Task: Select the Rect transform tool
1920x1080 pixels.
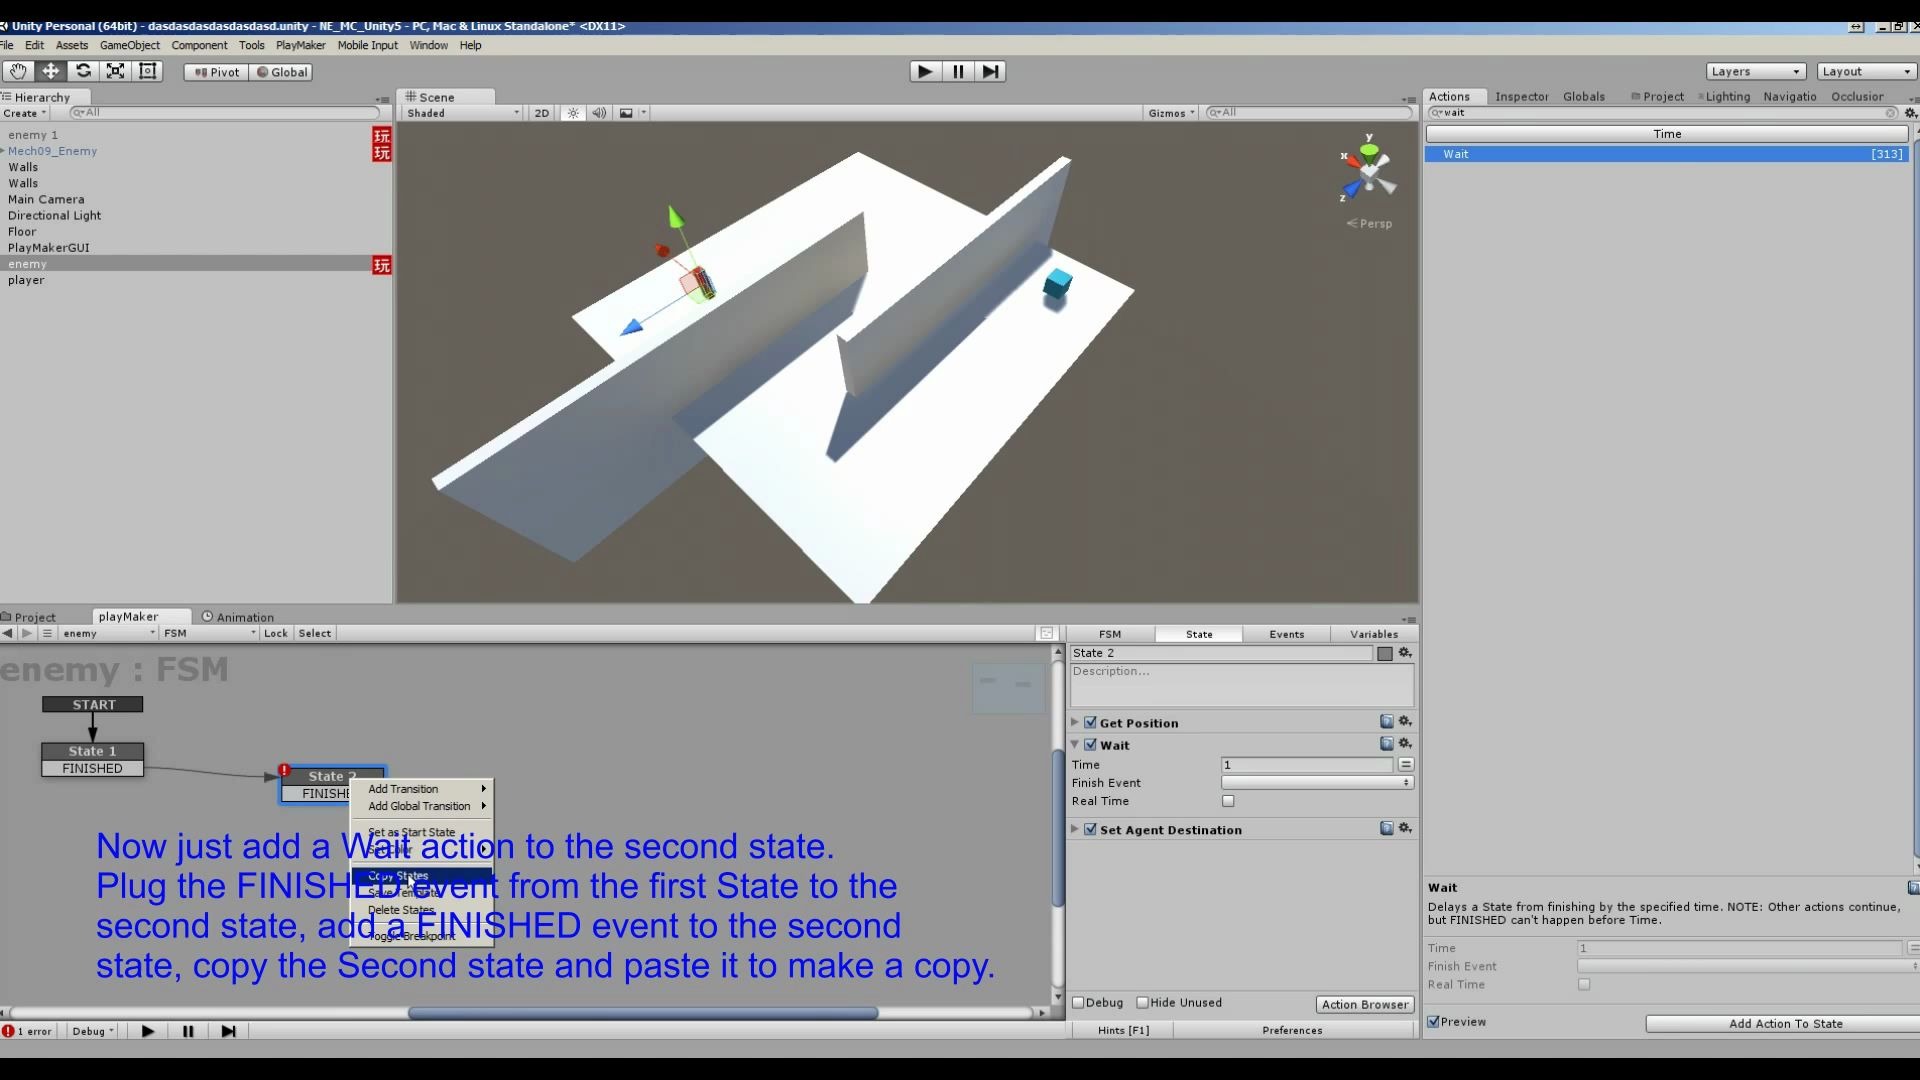Action: (x=147, y=71)
